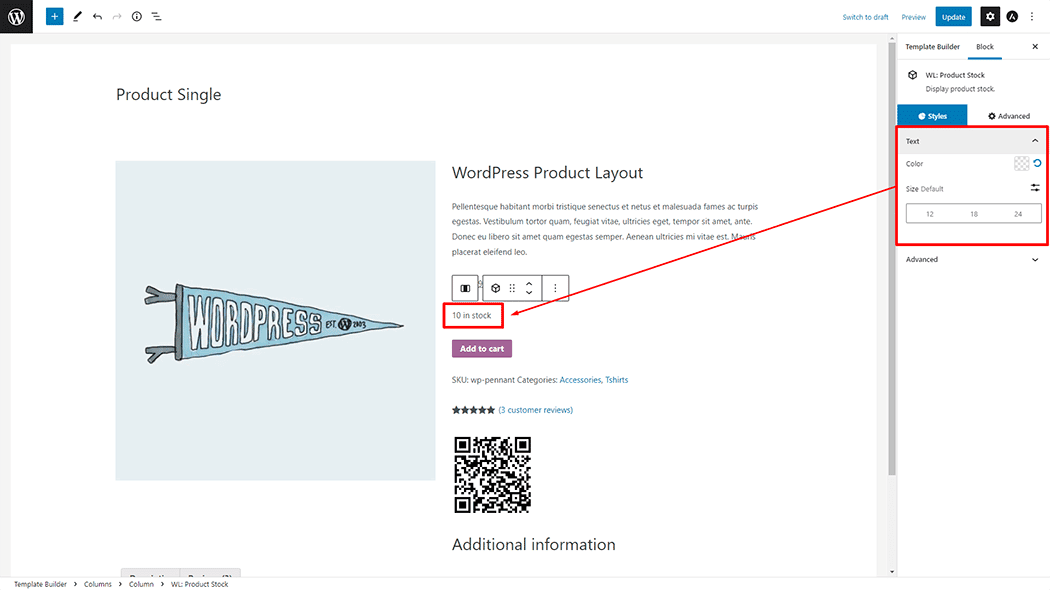Open the text Color swatch picker

(1021, 163)
